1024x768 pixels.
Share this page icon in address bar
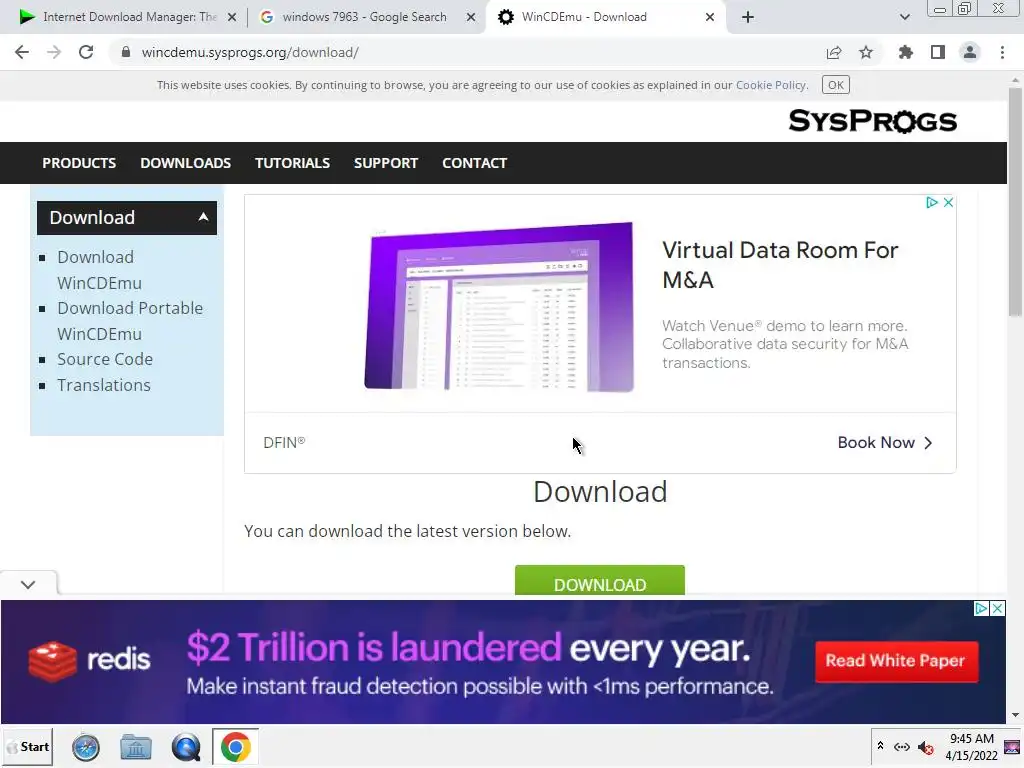point(834,52)
